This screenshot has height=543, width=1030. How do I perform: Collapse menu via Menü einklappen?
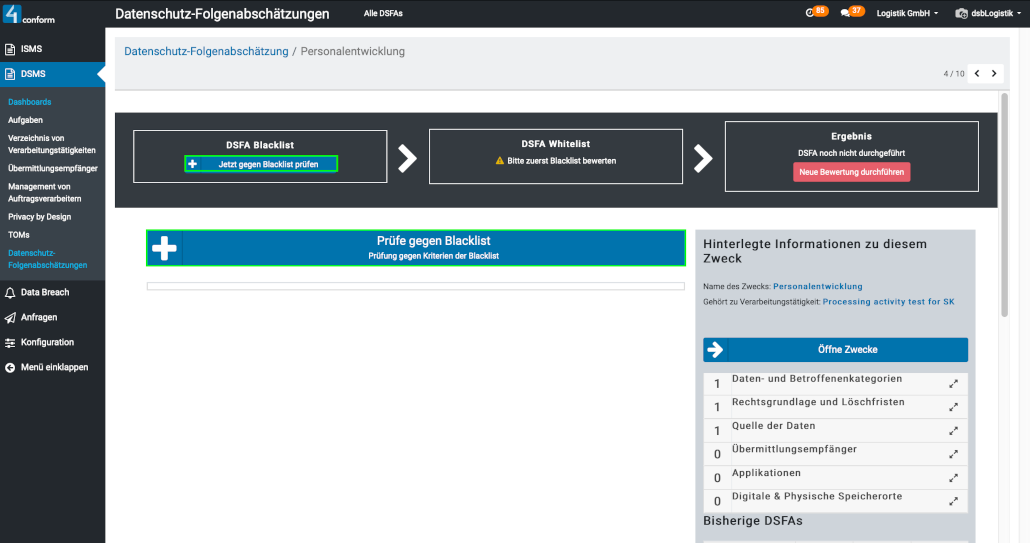[52, 367]
